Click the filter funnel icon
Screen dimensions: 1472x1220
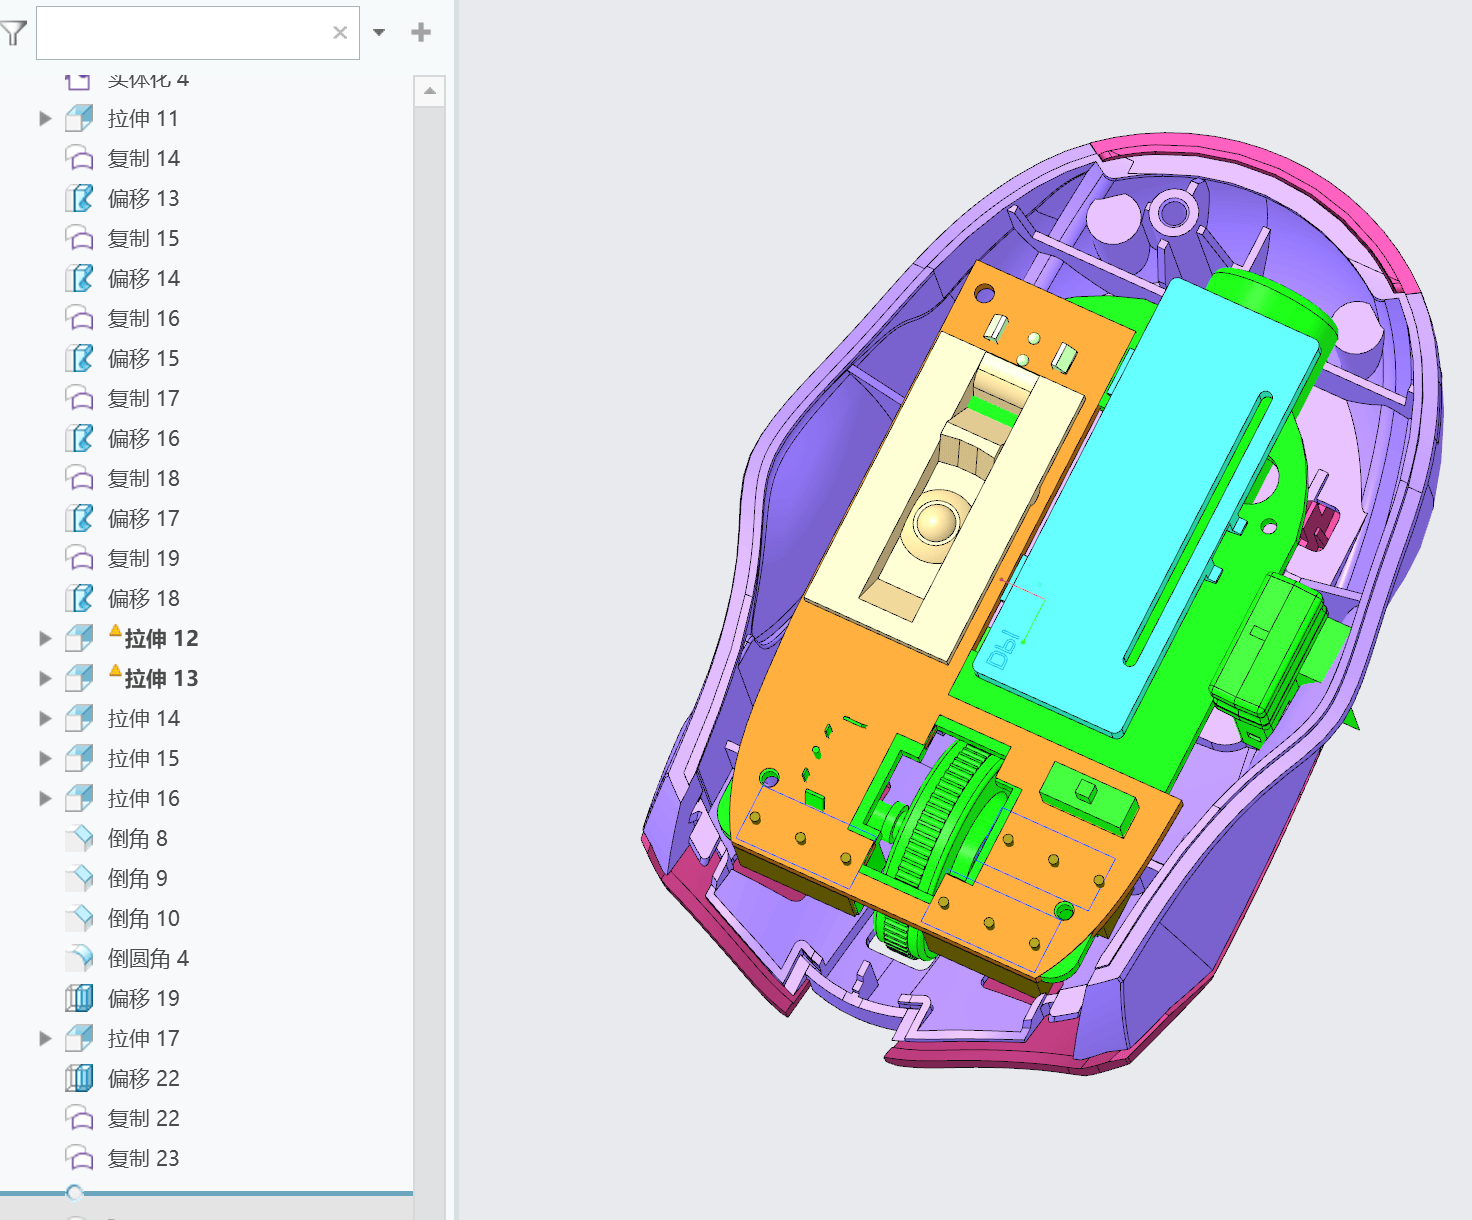click(13, 33)
